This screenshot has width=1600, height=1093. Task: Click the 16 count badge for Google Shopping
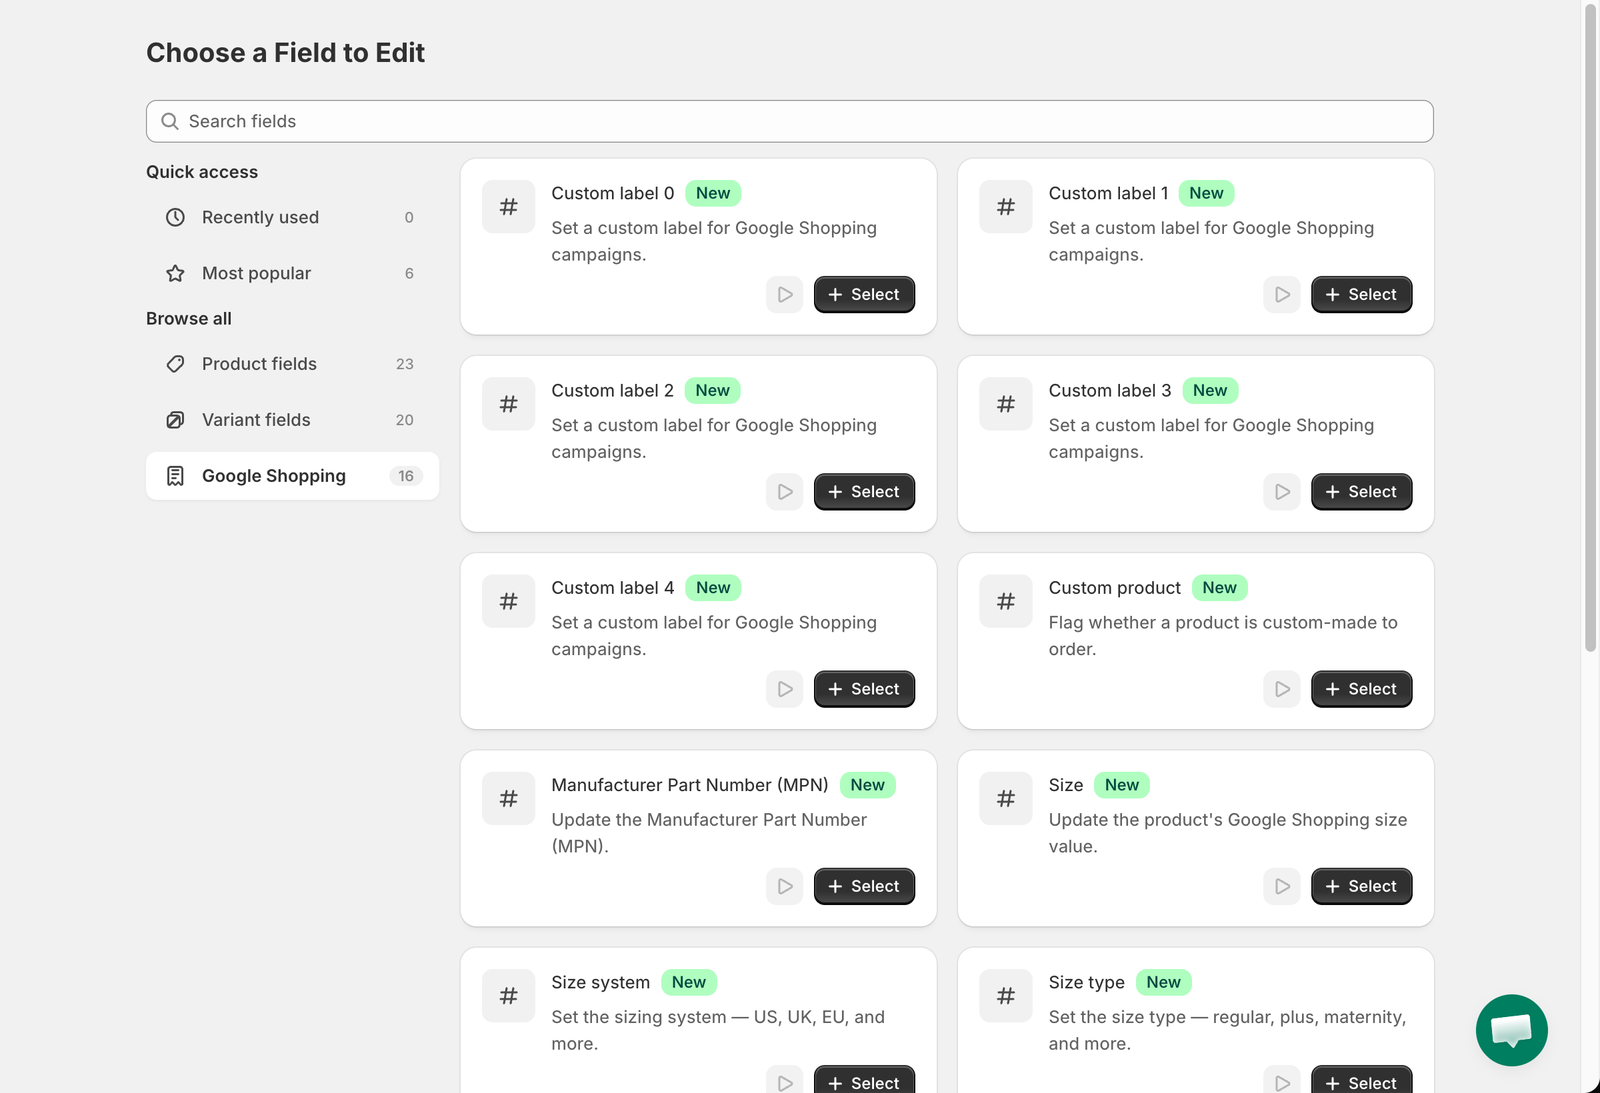click(x=406, y=476)
